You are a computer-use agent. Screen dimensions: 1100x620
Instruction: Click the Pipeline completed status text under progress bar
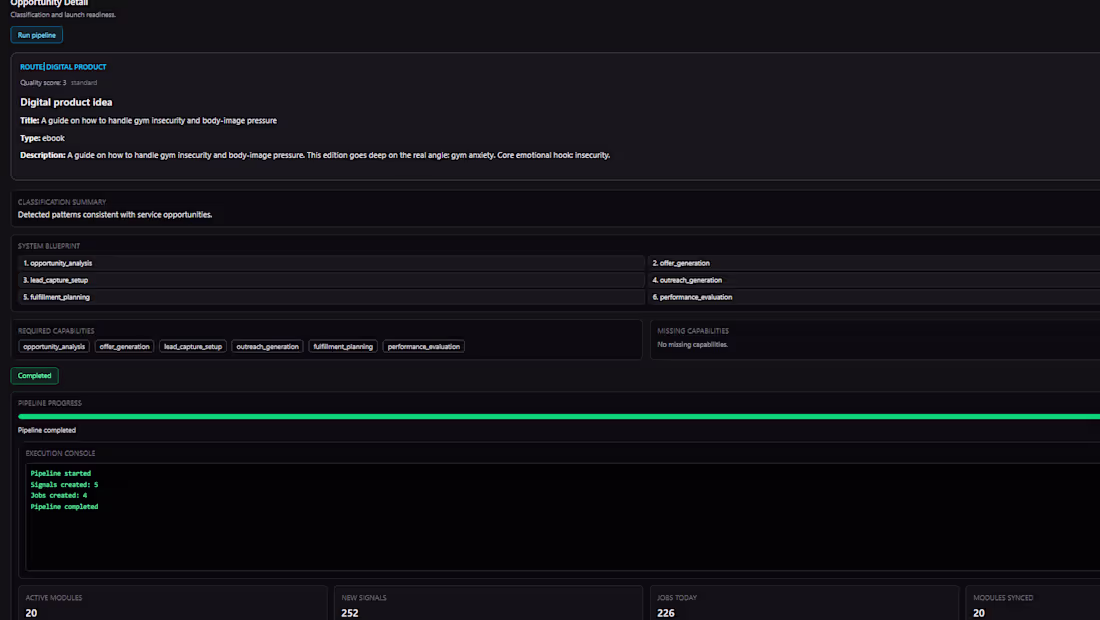coord(47,430)
